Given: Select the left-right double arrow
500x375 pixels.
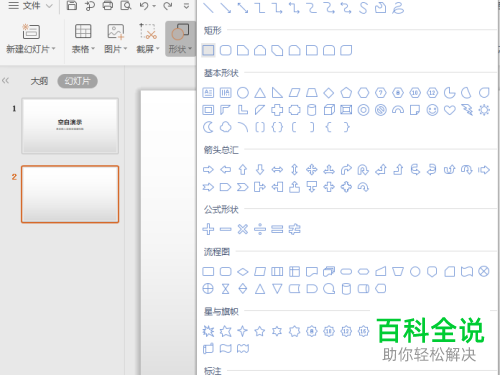Looking at the screenshot, I should click(277, 170).
